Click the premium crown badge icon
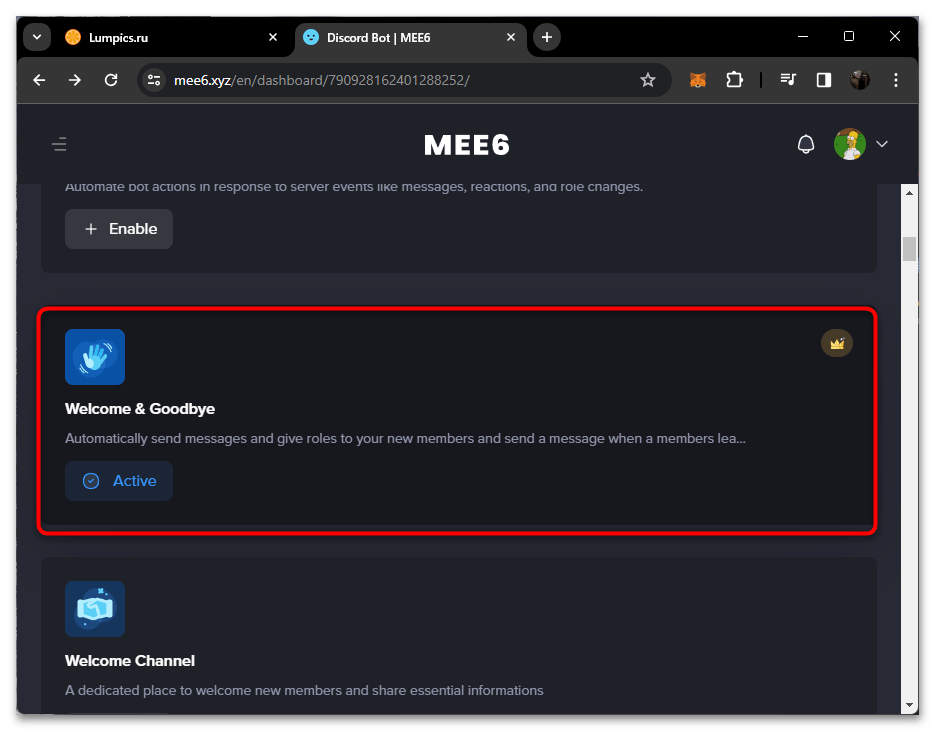 tap(837, 344)
